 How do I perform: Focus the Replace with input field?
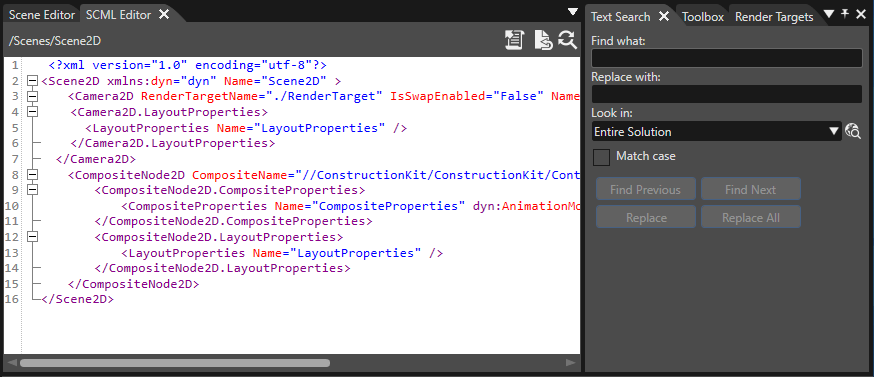726,94
